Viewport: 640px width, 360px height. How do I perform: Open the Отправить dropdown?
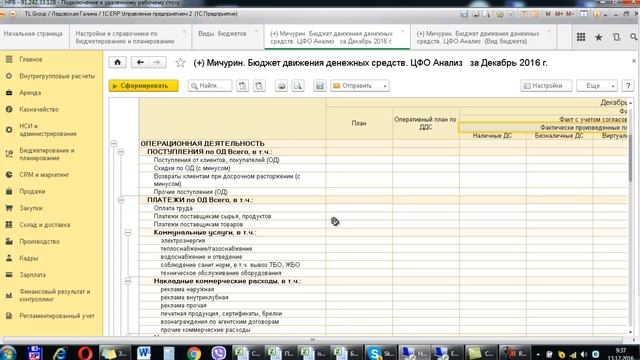click(x=360, y=86)
